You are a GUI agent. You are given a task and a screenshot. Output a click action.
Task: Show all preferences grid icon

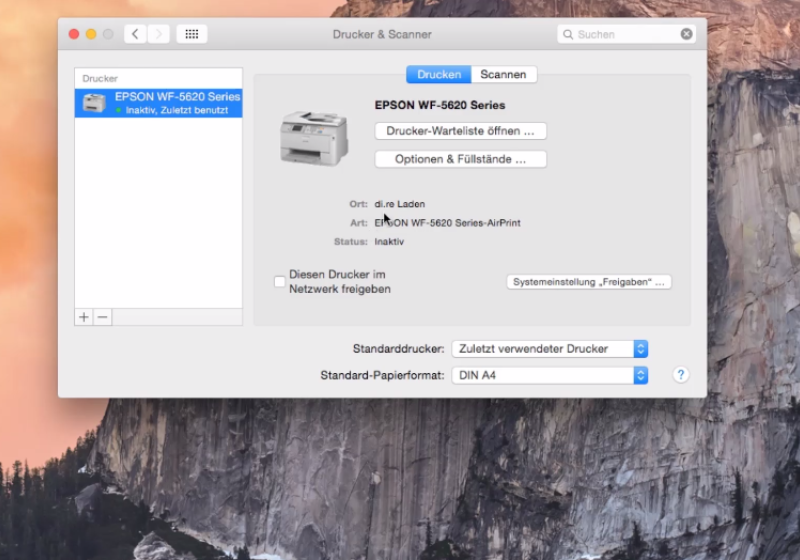click(191, 34)
